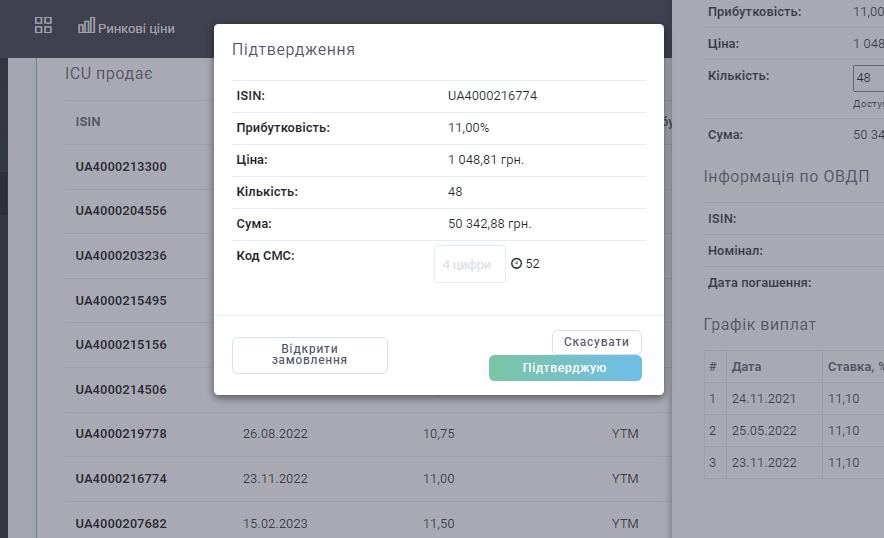This screenshot has height=538, width=884.
Task: Click the Кількість field in side panel
Action: pyautogui.click(x=868, y=78)
